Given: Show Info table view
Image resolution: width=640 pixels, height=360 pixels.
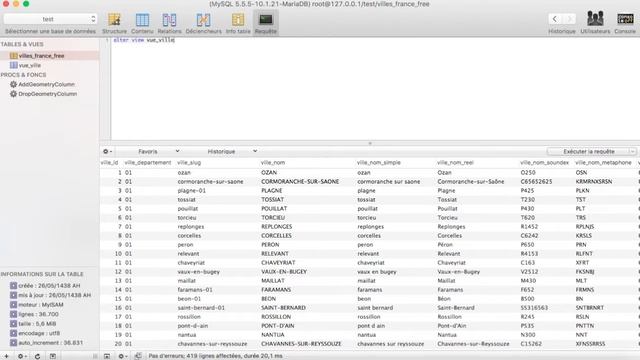Looking at the screenshot, I should (x=238, y=23).
